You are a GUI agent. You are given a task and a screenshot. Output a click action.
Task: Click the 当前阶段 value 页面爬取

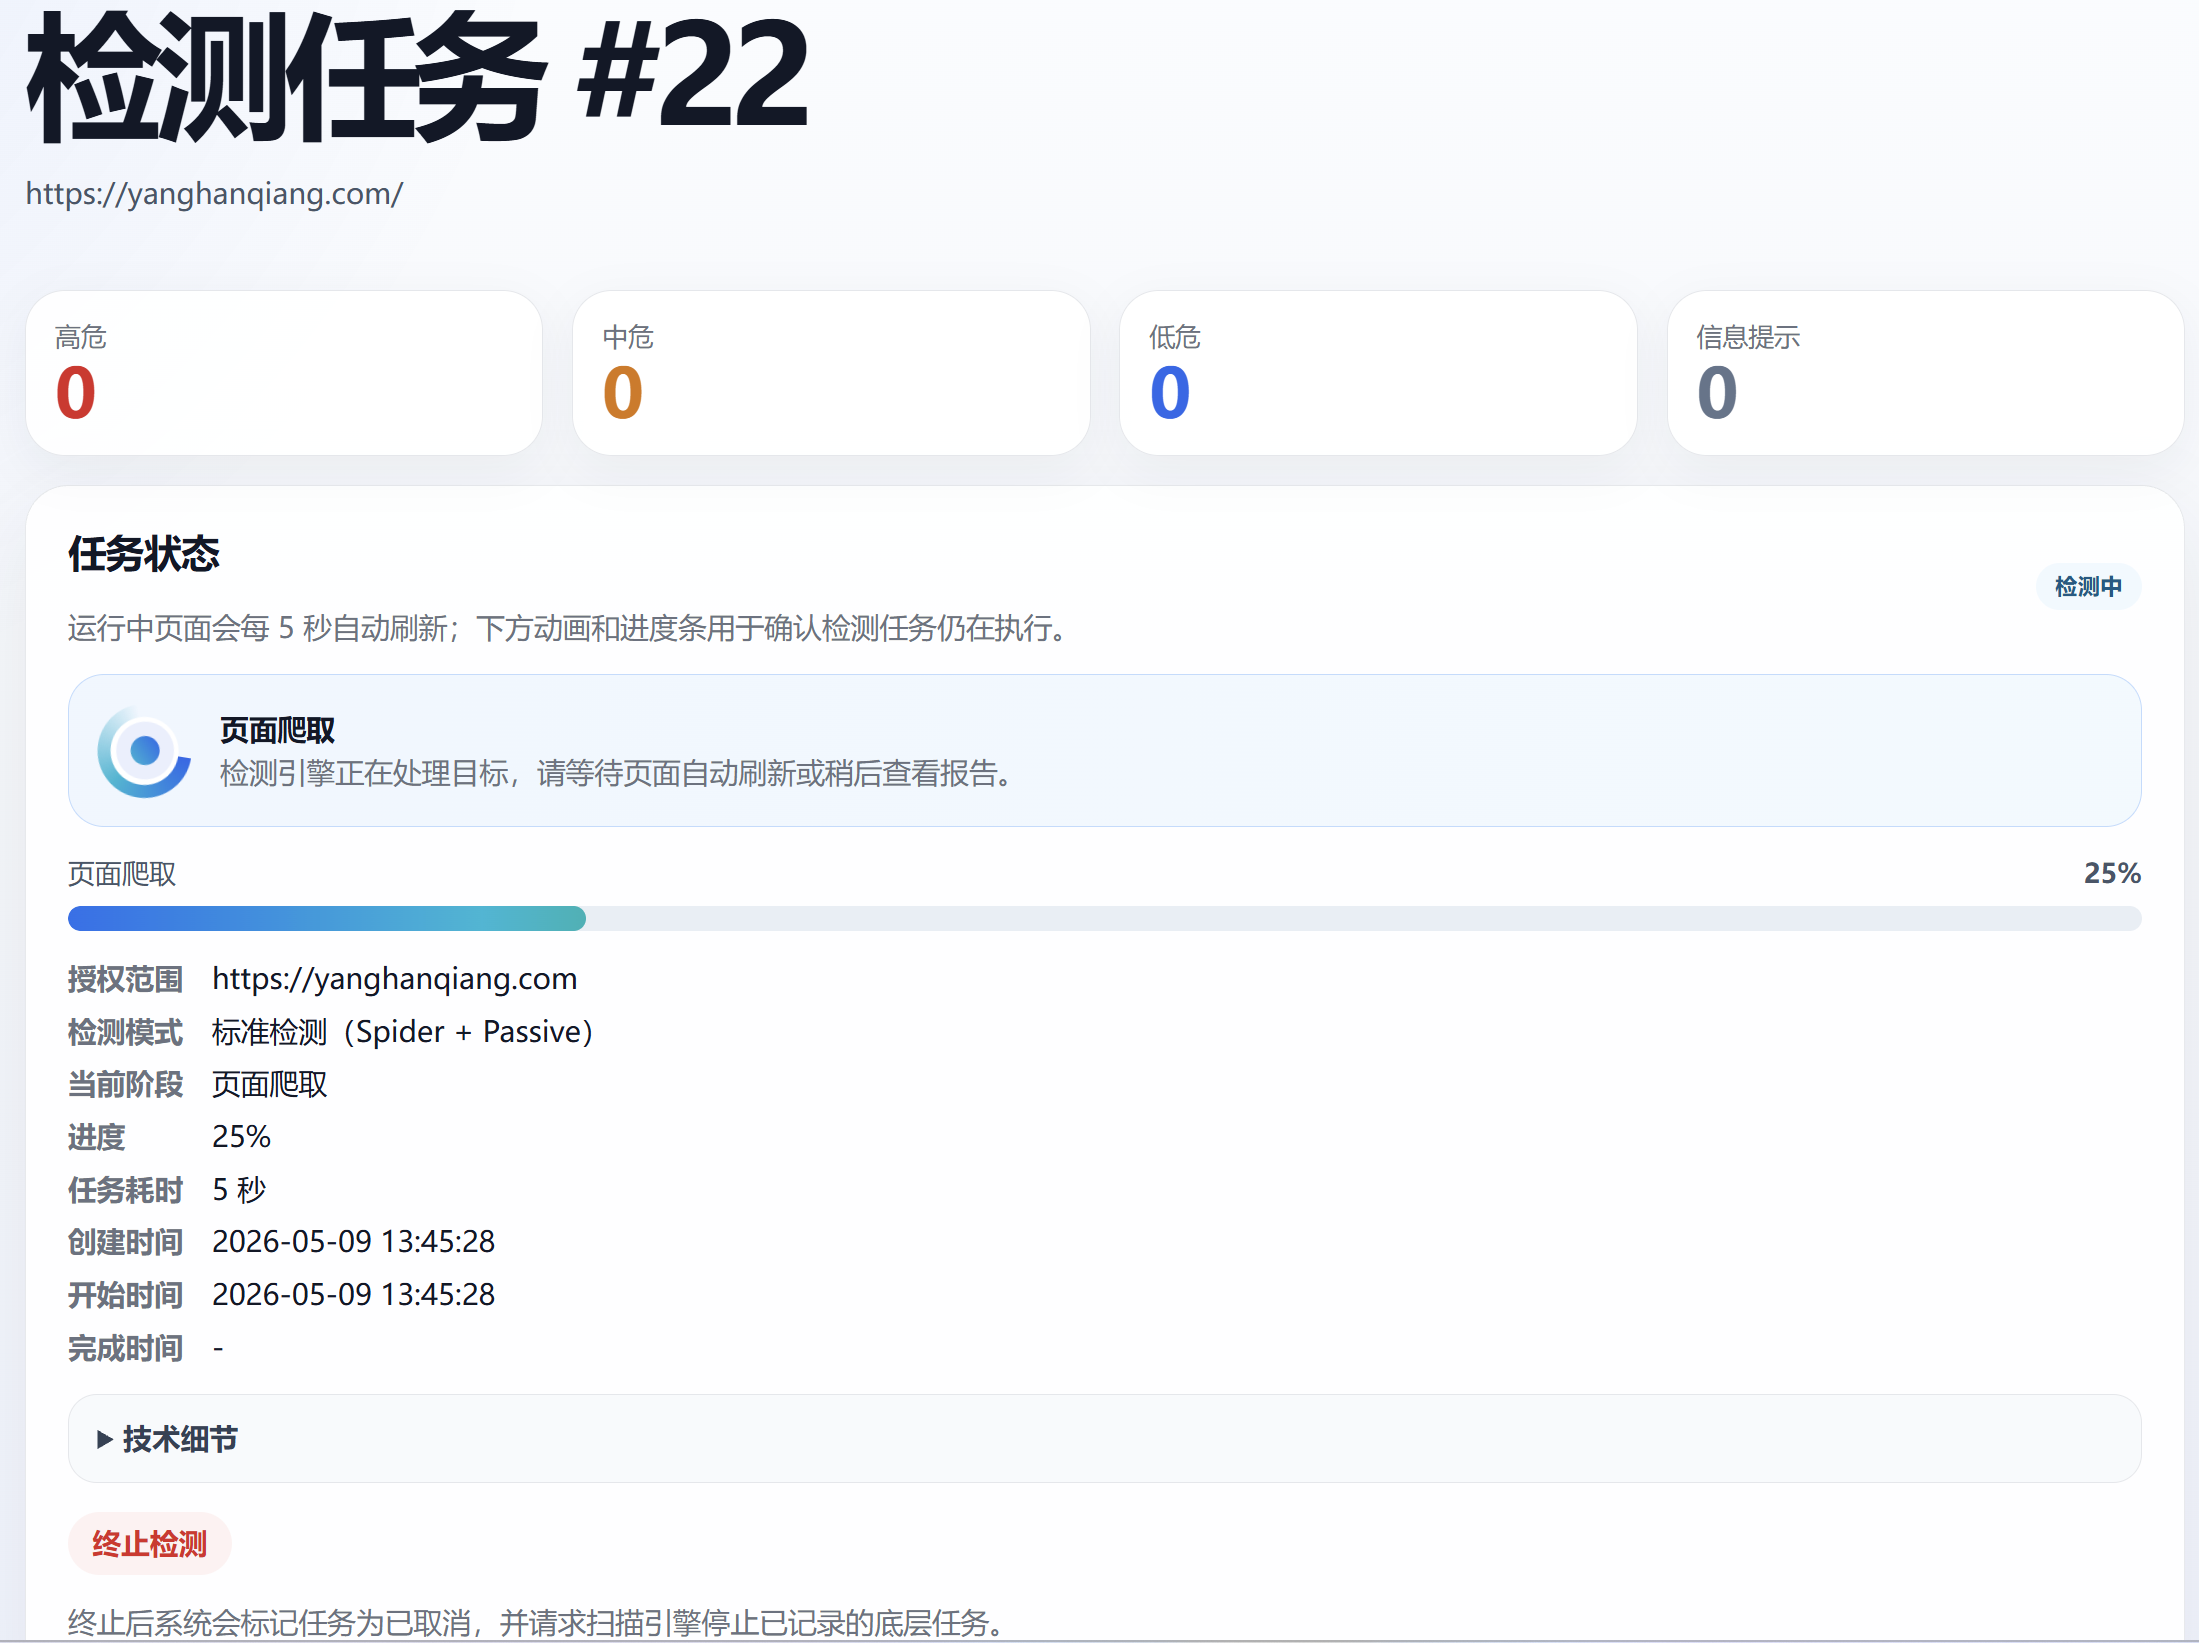click(270, 1084)
